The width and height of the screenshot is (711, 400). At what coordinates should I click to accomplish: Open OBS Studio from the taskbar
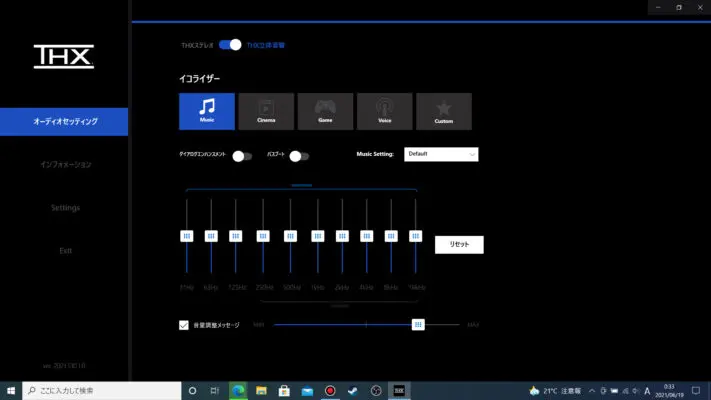(x=376, y=390)
